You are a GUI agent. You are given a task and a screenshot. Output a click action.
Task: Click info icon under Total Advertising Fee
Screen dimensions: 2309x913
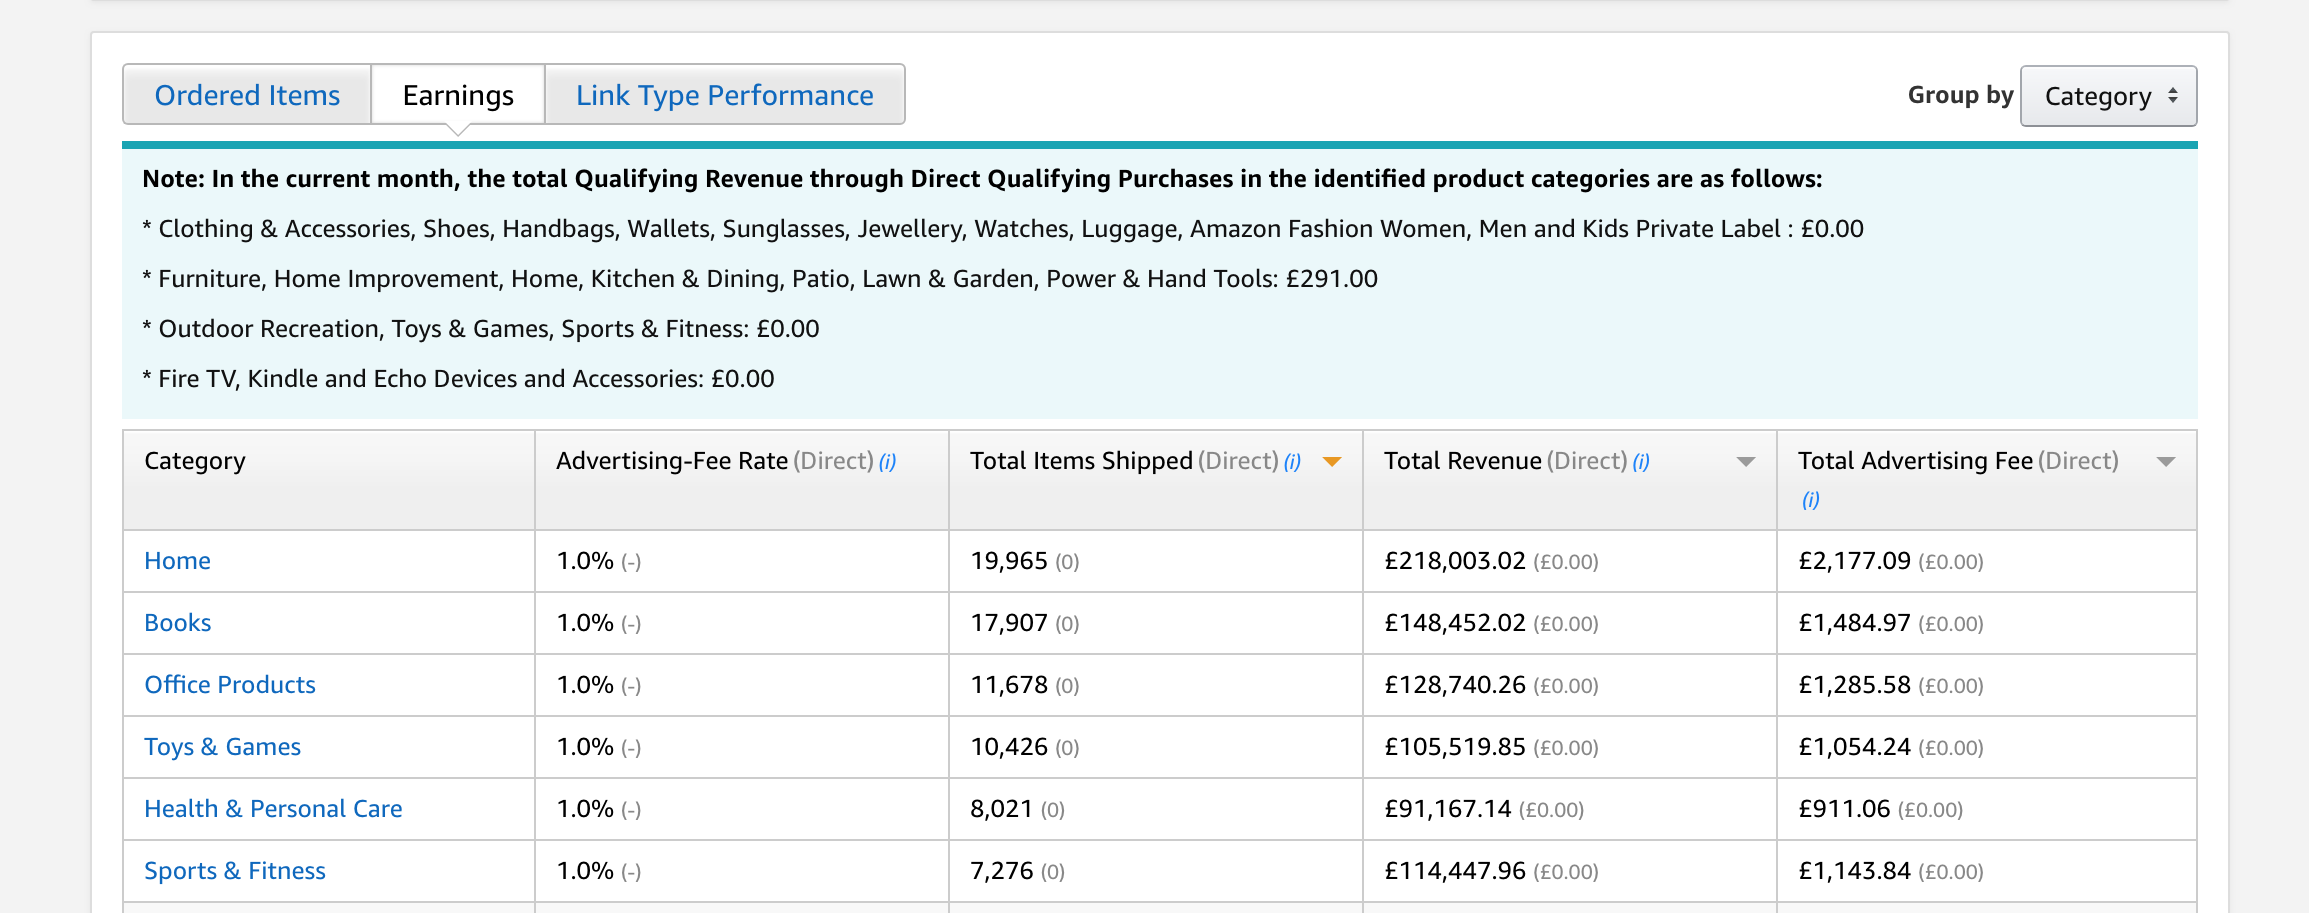(1810, 500)
